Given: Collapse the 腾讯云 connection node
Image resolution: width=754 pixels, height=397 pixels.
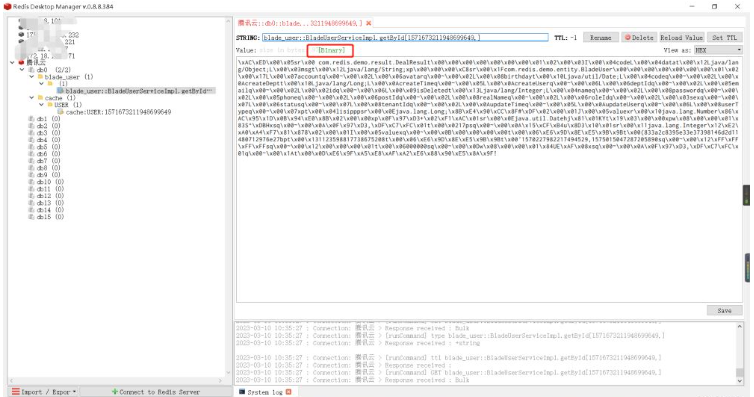Looking at the screenshot, I should coord(12,62).
